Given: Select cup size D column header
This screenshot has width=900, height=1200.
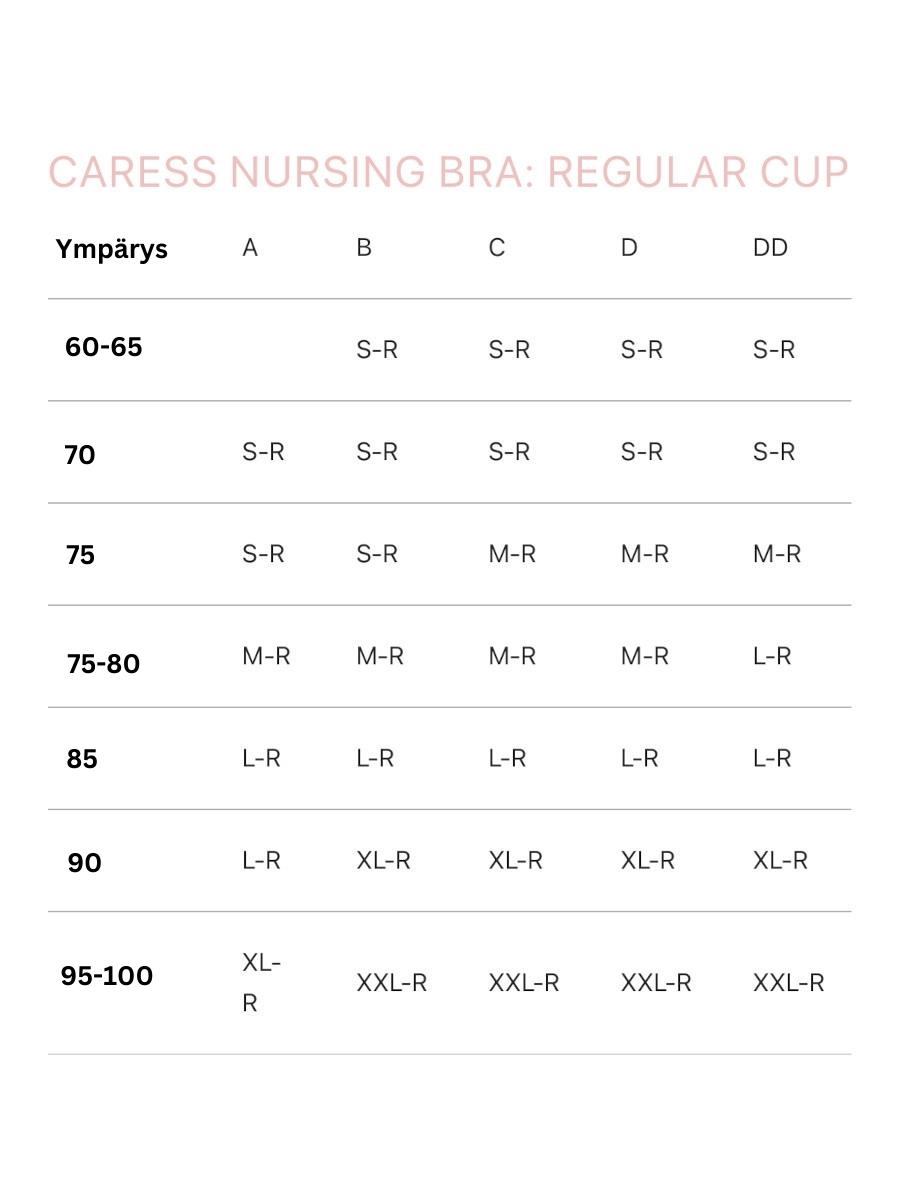Looking at the screenshot, I should pos(629,248).
